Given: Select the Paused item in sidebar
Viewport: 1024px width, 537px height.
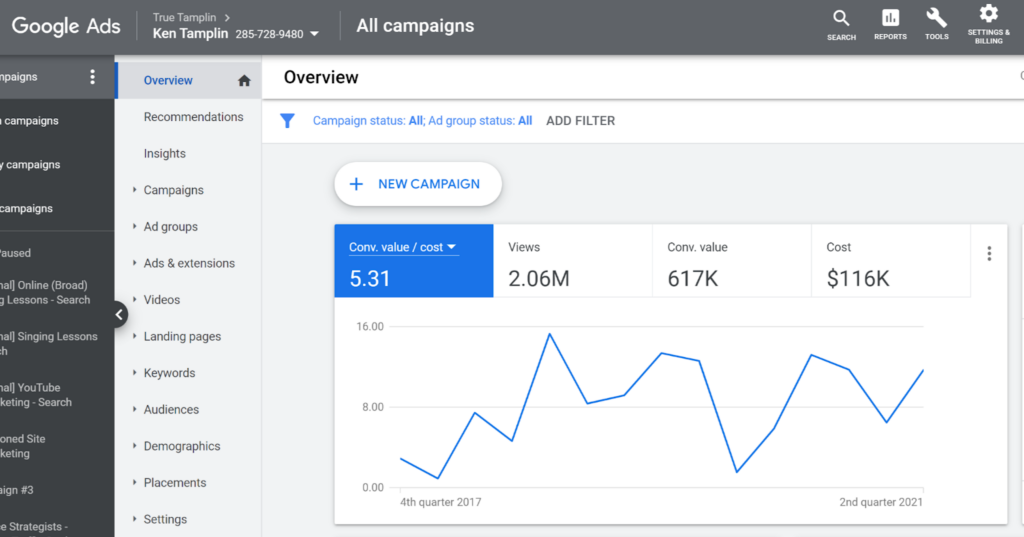Looking at the screenshot, I should 16,253.
